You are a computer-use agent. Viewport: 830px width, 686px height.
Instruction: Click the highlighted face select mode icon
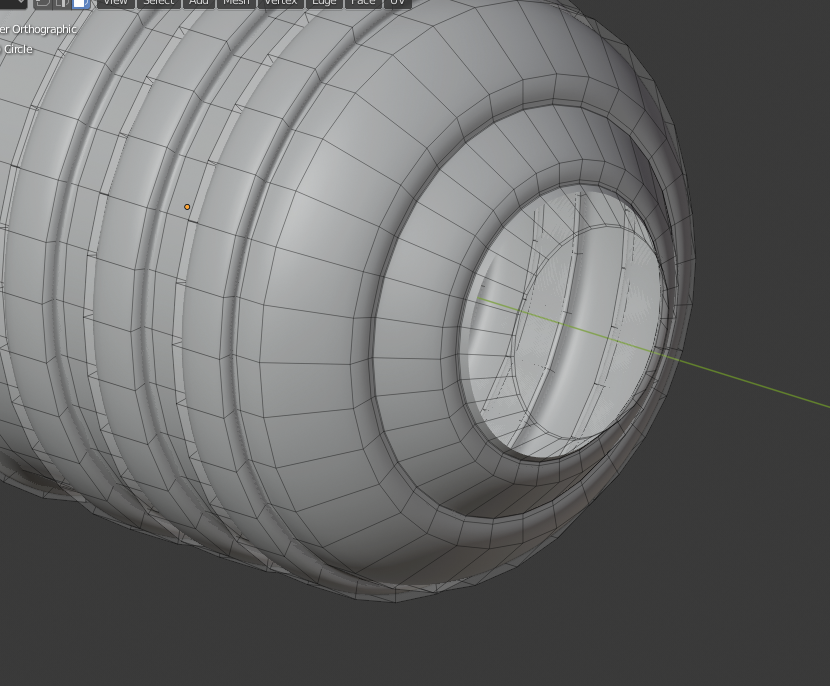[81, 3]
